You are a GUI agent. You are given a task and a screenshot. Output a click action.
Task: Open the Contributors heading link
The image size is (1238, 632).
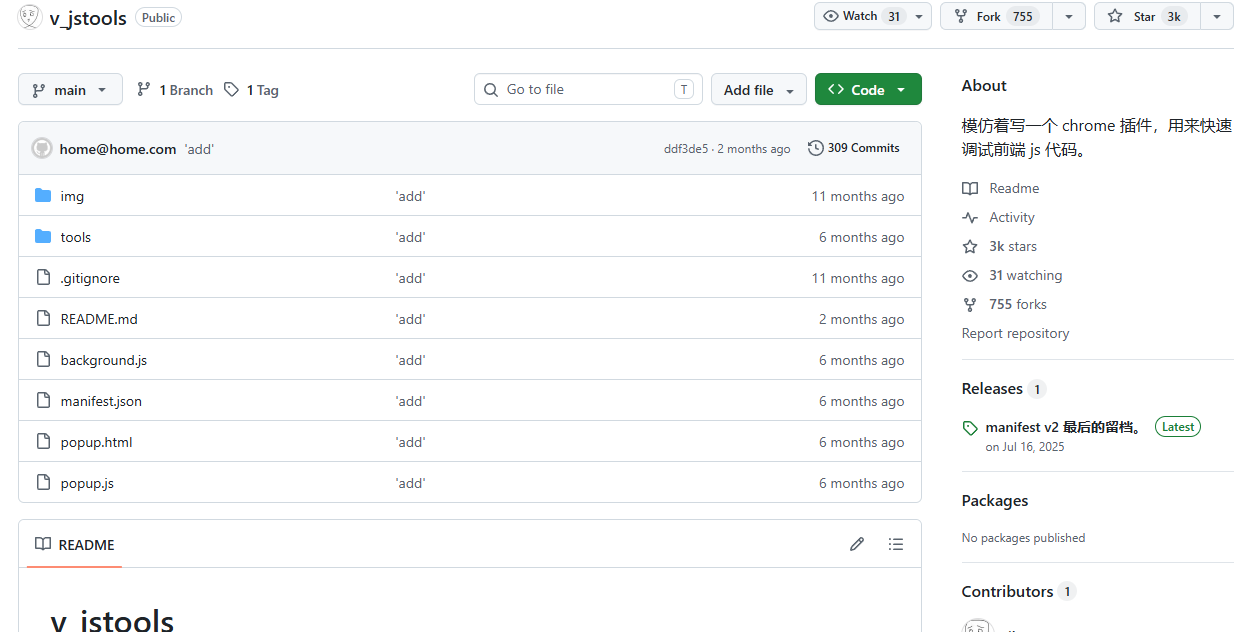[1007, 591]
